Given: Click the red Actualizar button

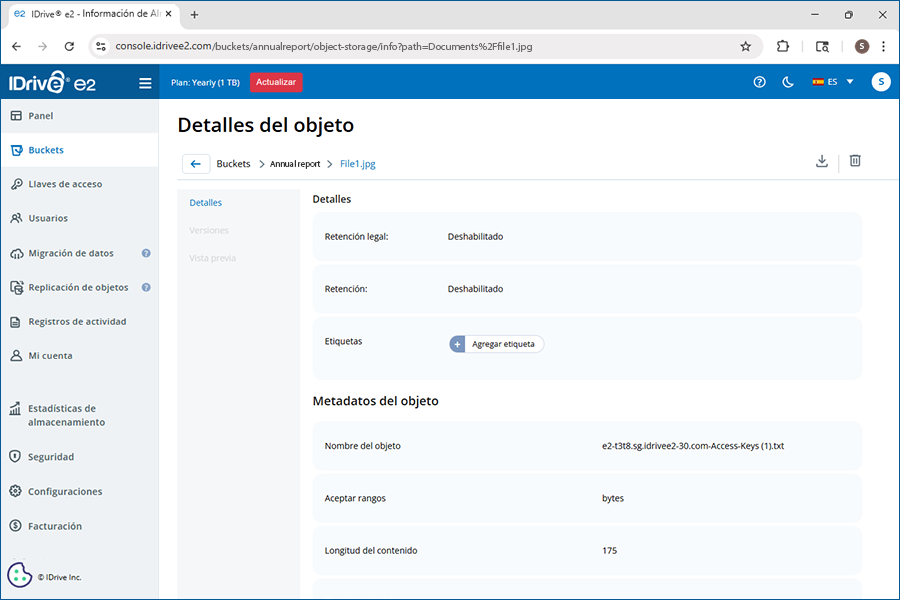Looking at the screenshot, I should point(276,82).
